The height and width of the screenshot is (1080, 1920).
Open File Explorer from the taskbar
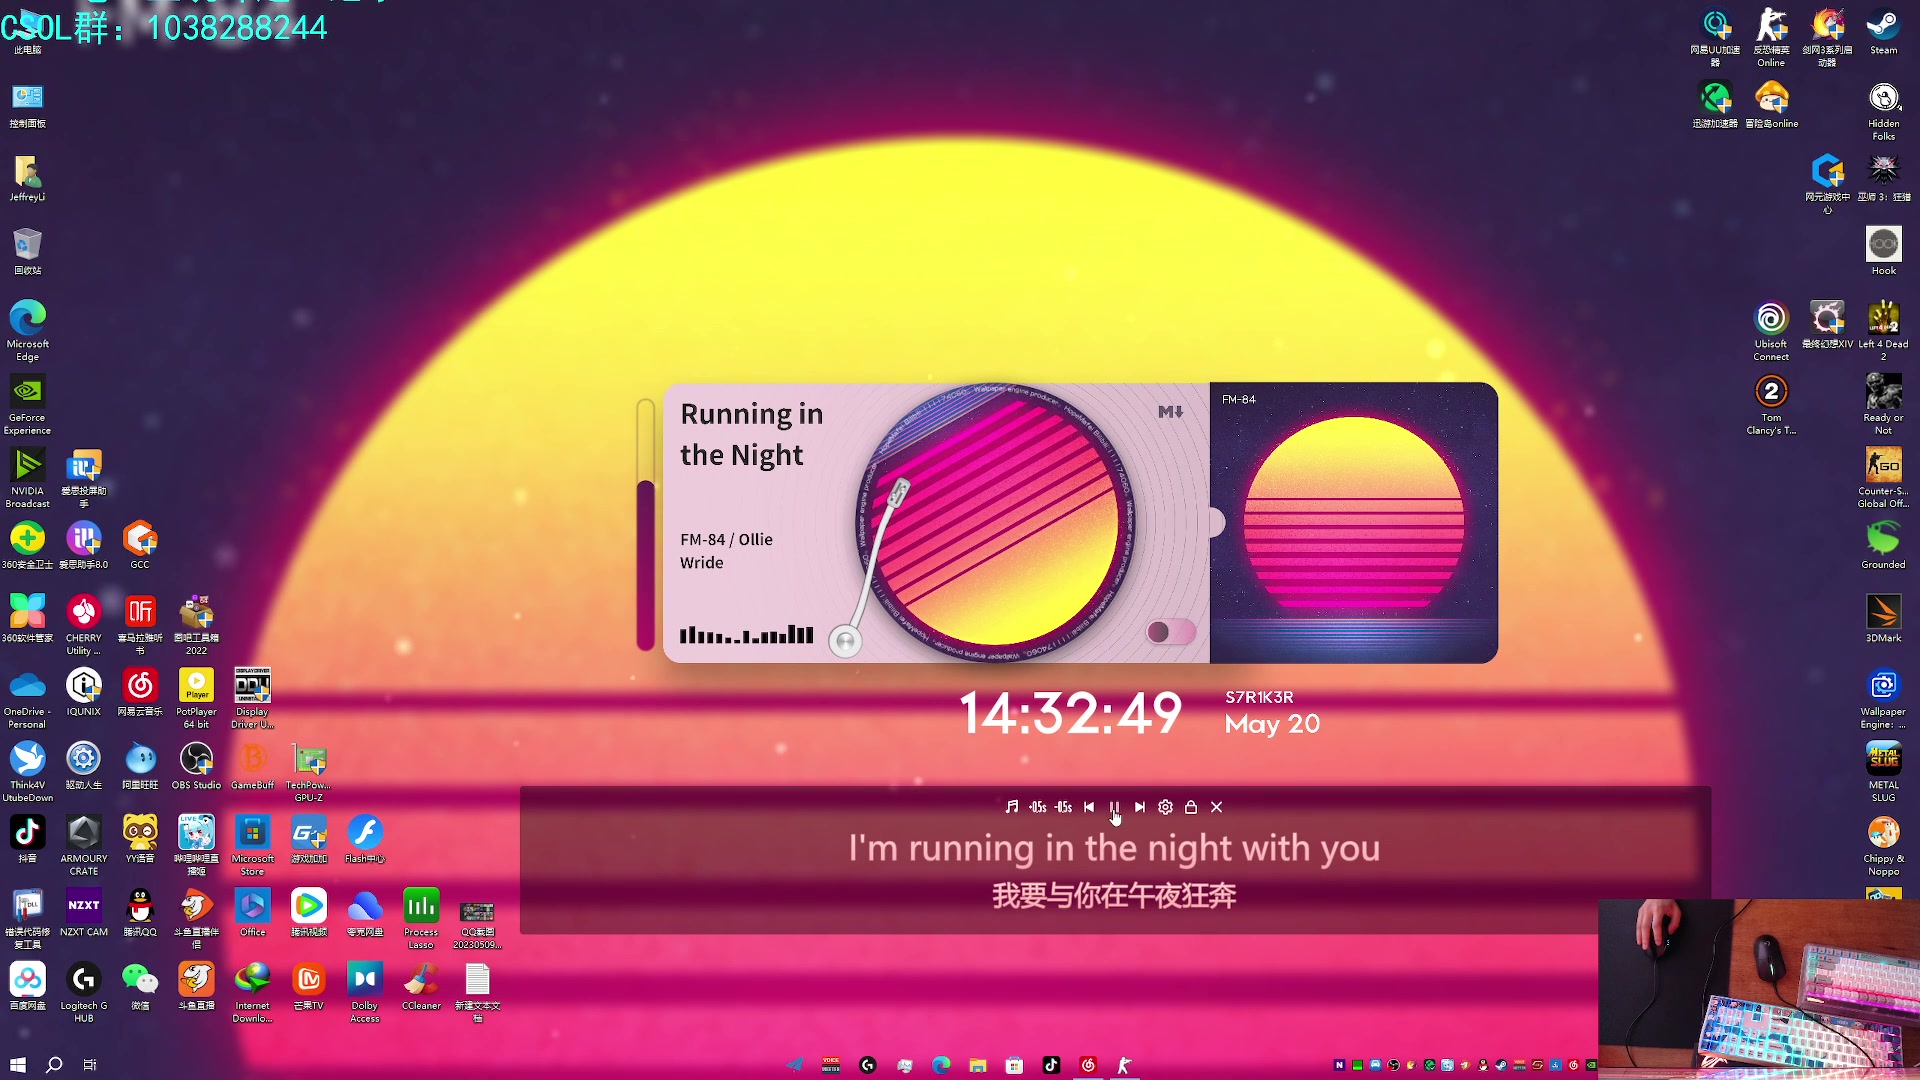(977, 1065)
